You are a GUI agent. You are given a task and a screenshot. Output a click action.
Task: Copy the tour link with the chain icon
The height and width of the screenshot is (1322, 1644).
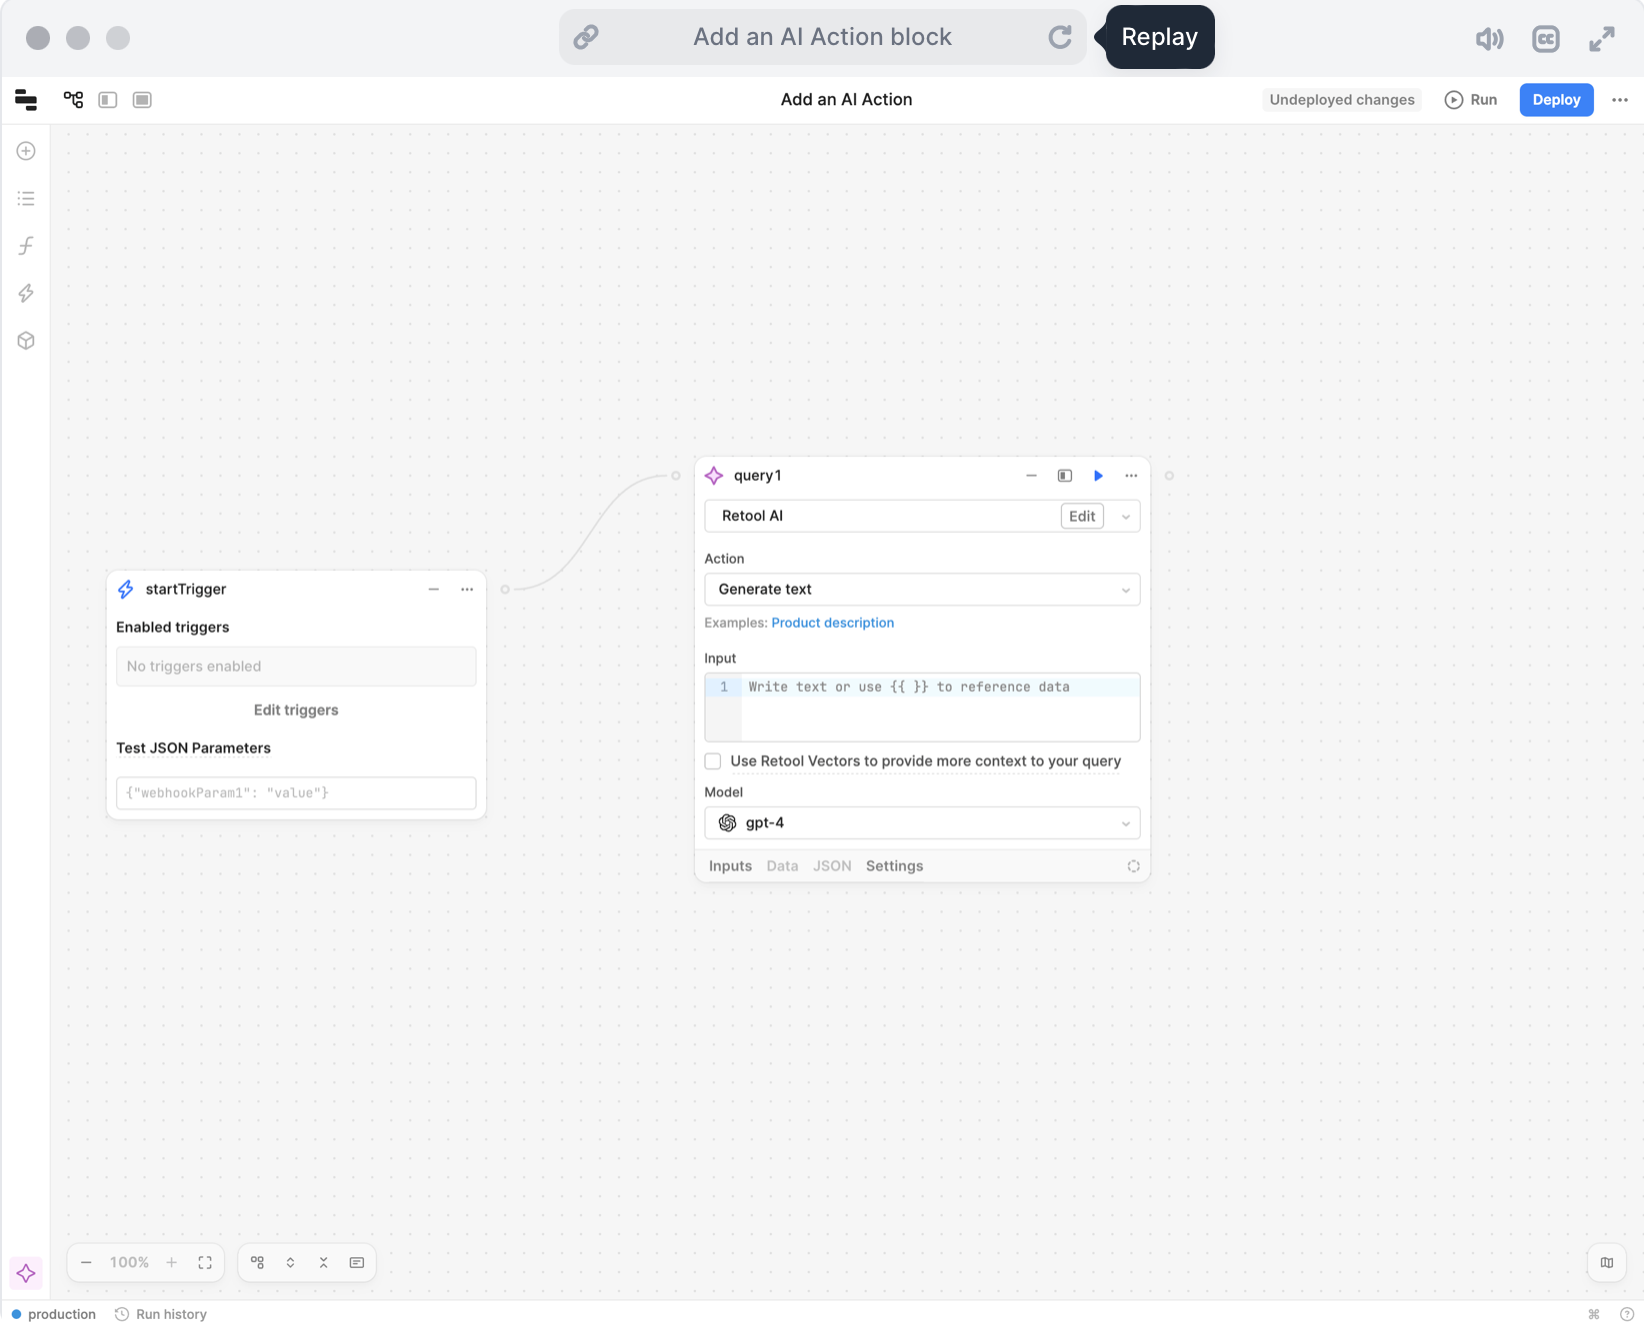click(x=586, y=37)
